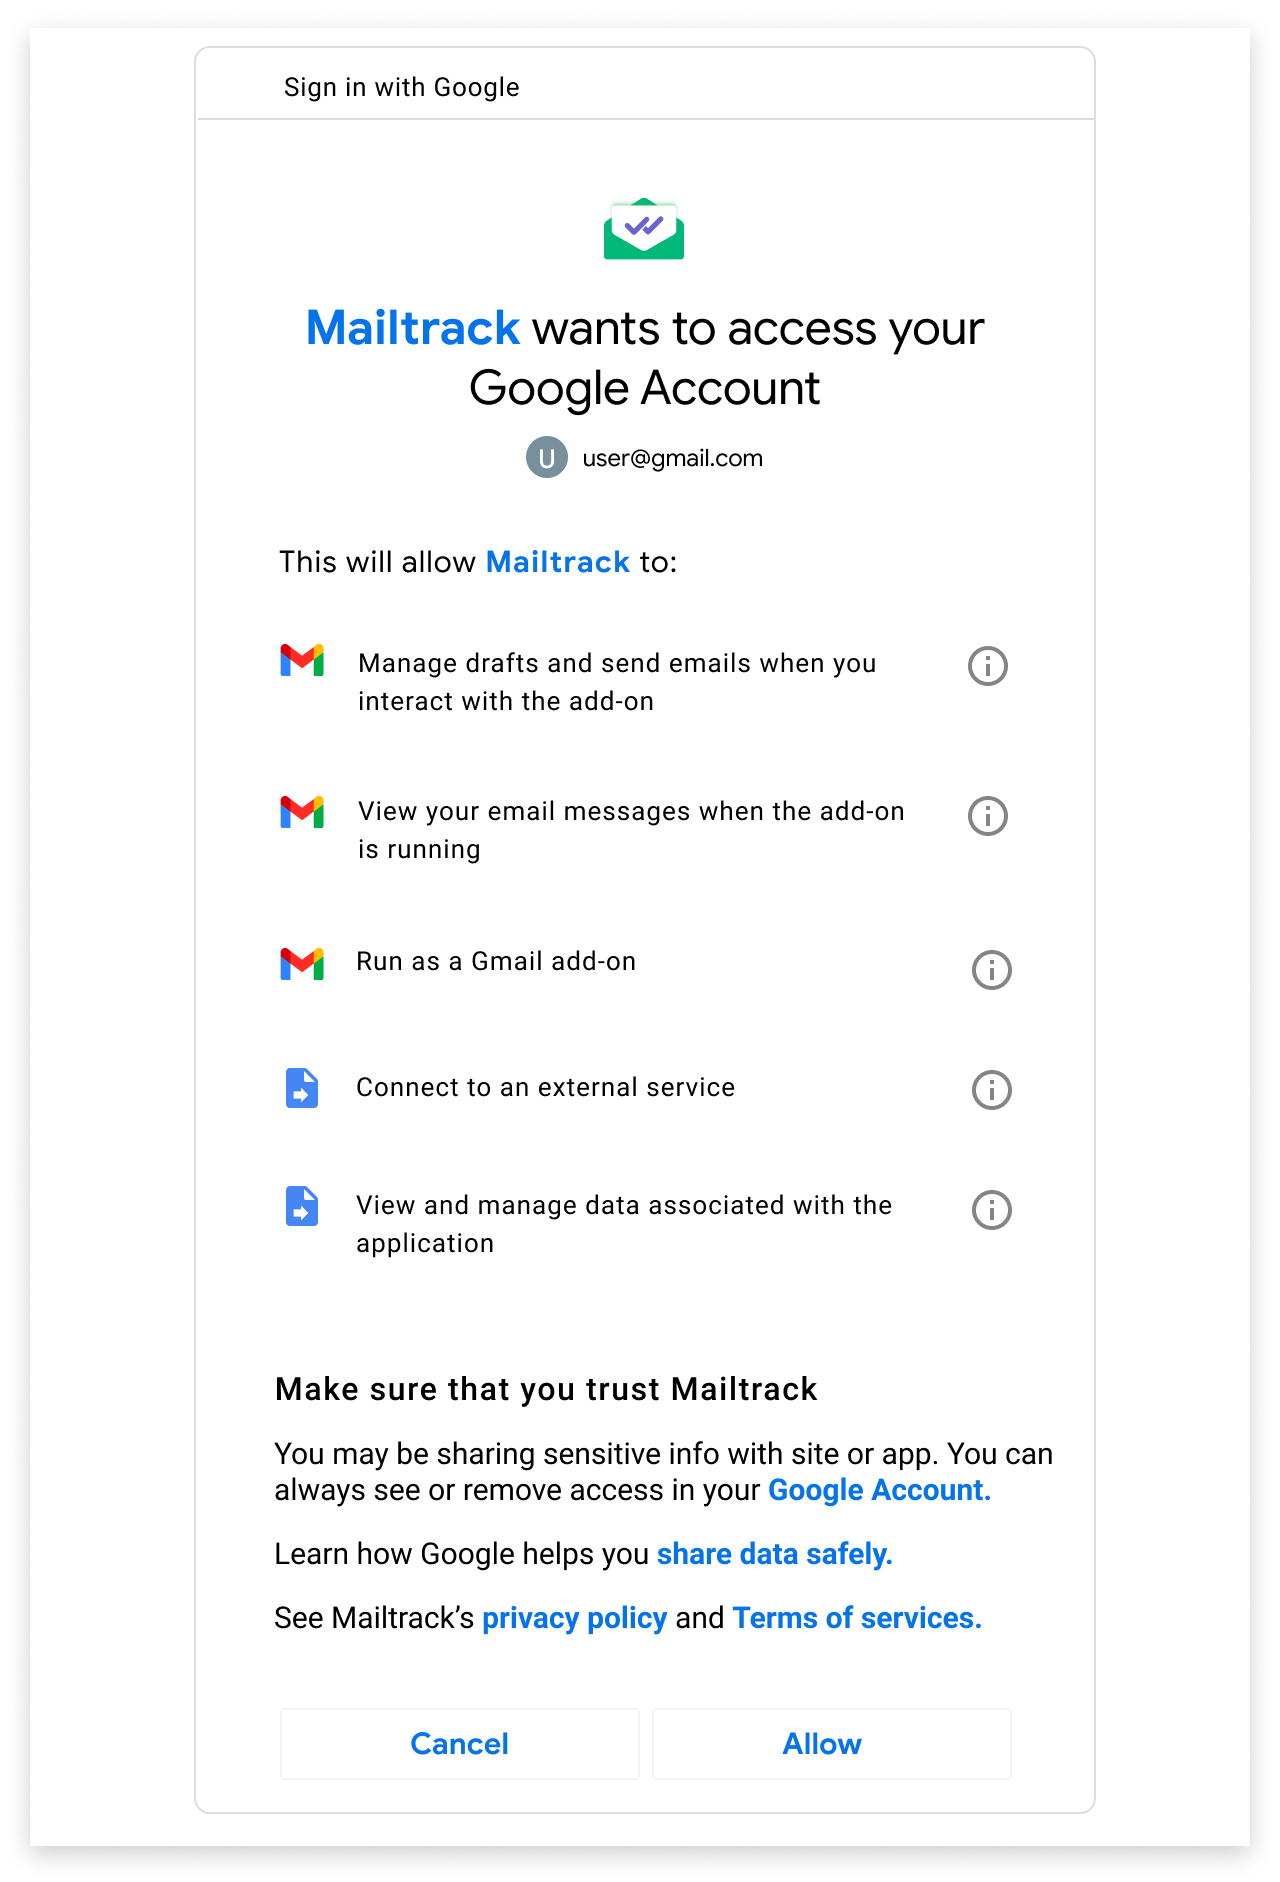Screen dimensions: 1280x1882
Task: Click the user avatar with letter U
Action: (547, 458)
